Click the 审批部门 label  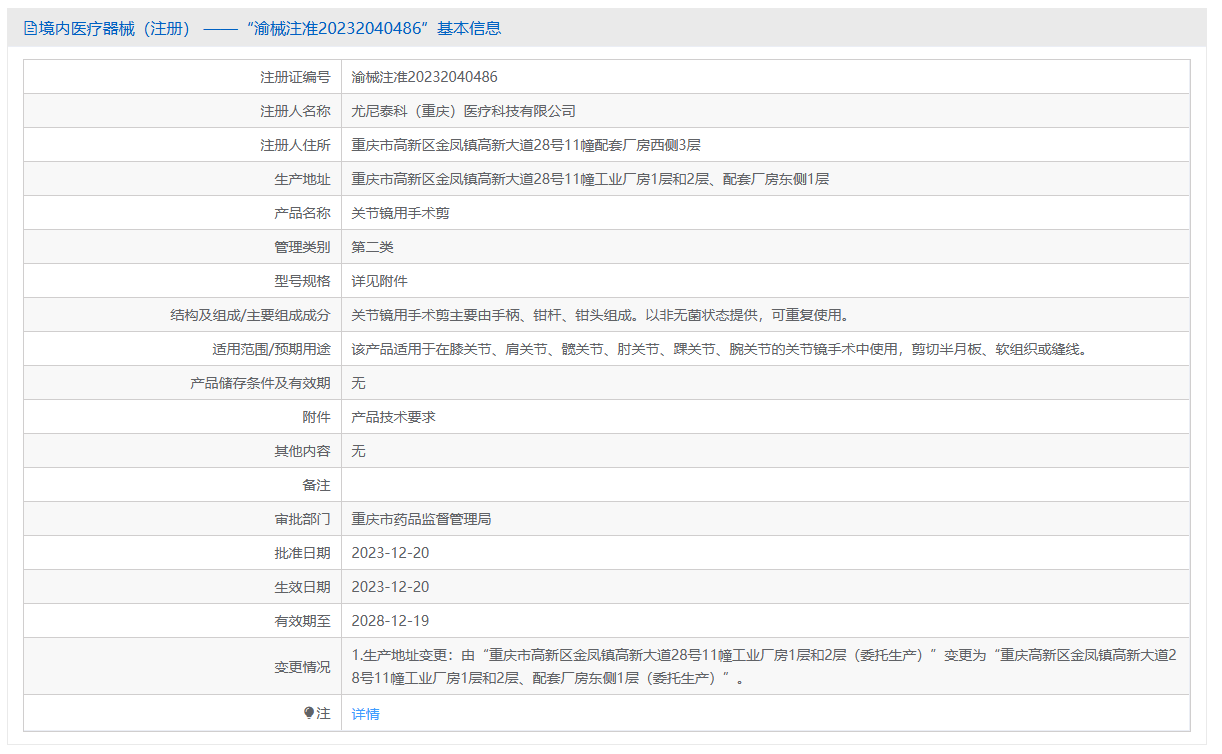302,519
